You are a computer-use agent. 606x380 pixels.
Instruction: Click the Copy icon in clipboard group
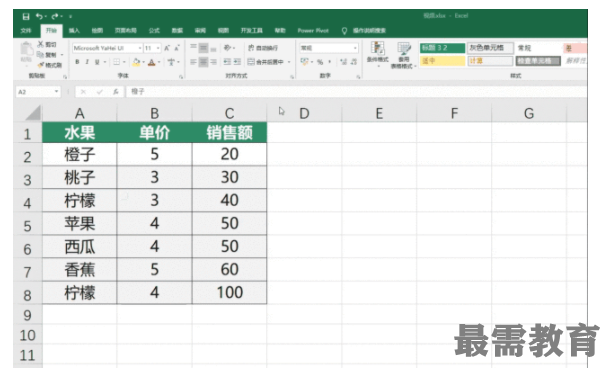[41, 55]
